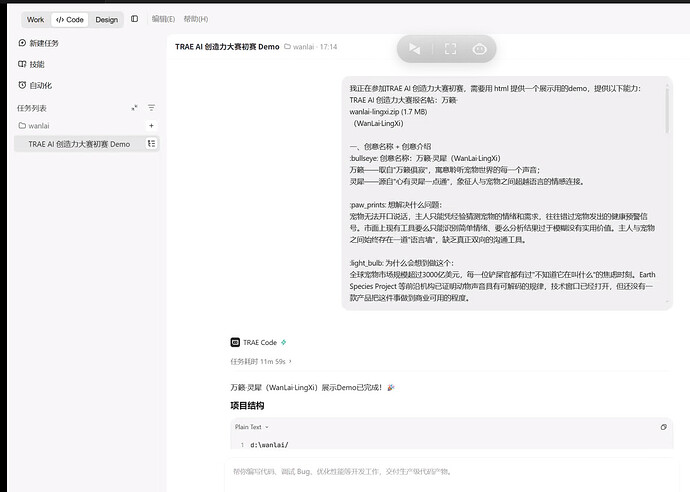Click the eye icon in the floating toolbar
The width and height of the screenshot is (690, 492).
tap(479, 49)
